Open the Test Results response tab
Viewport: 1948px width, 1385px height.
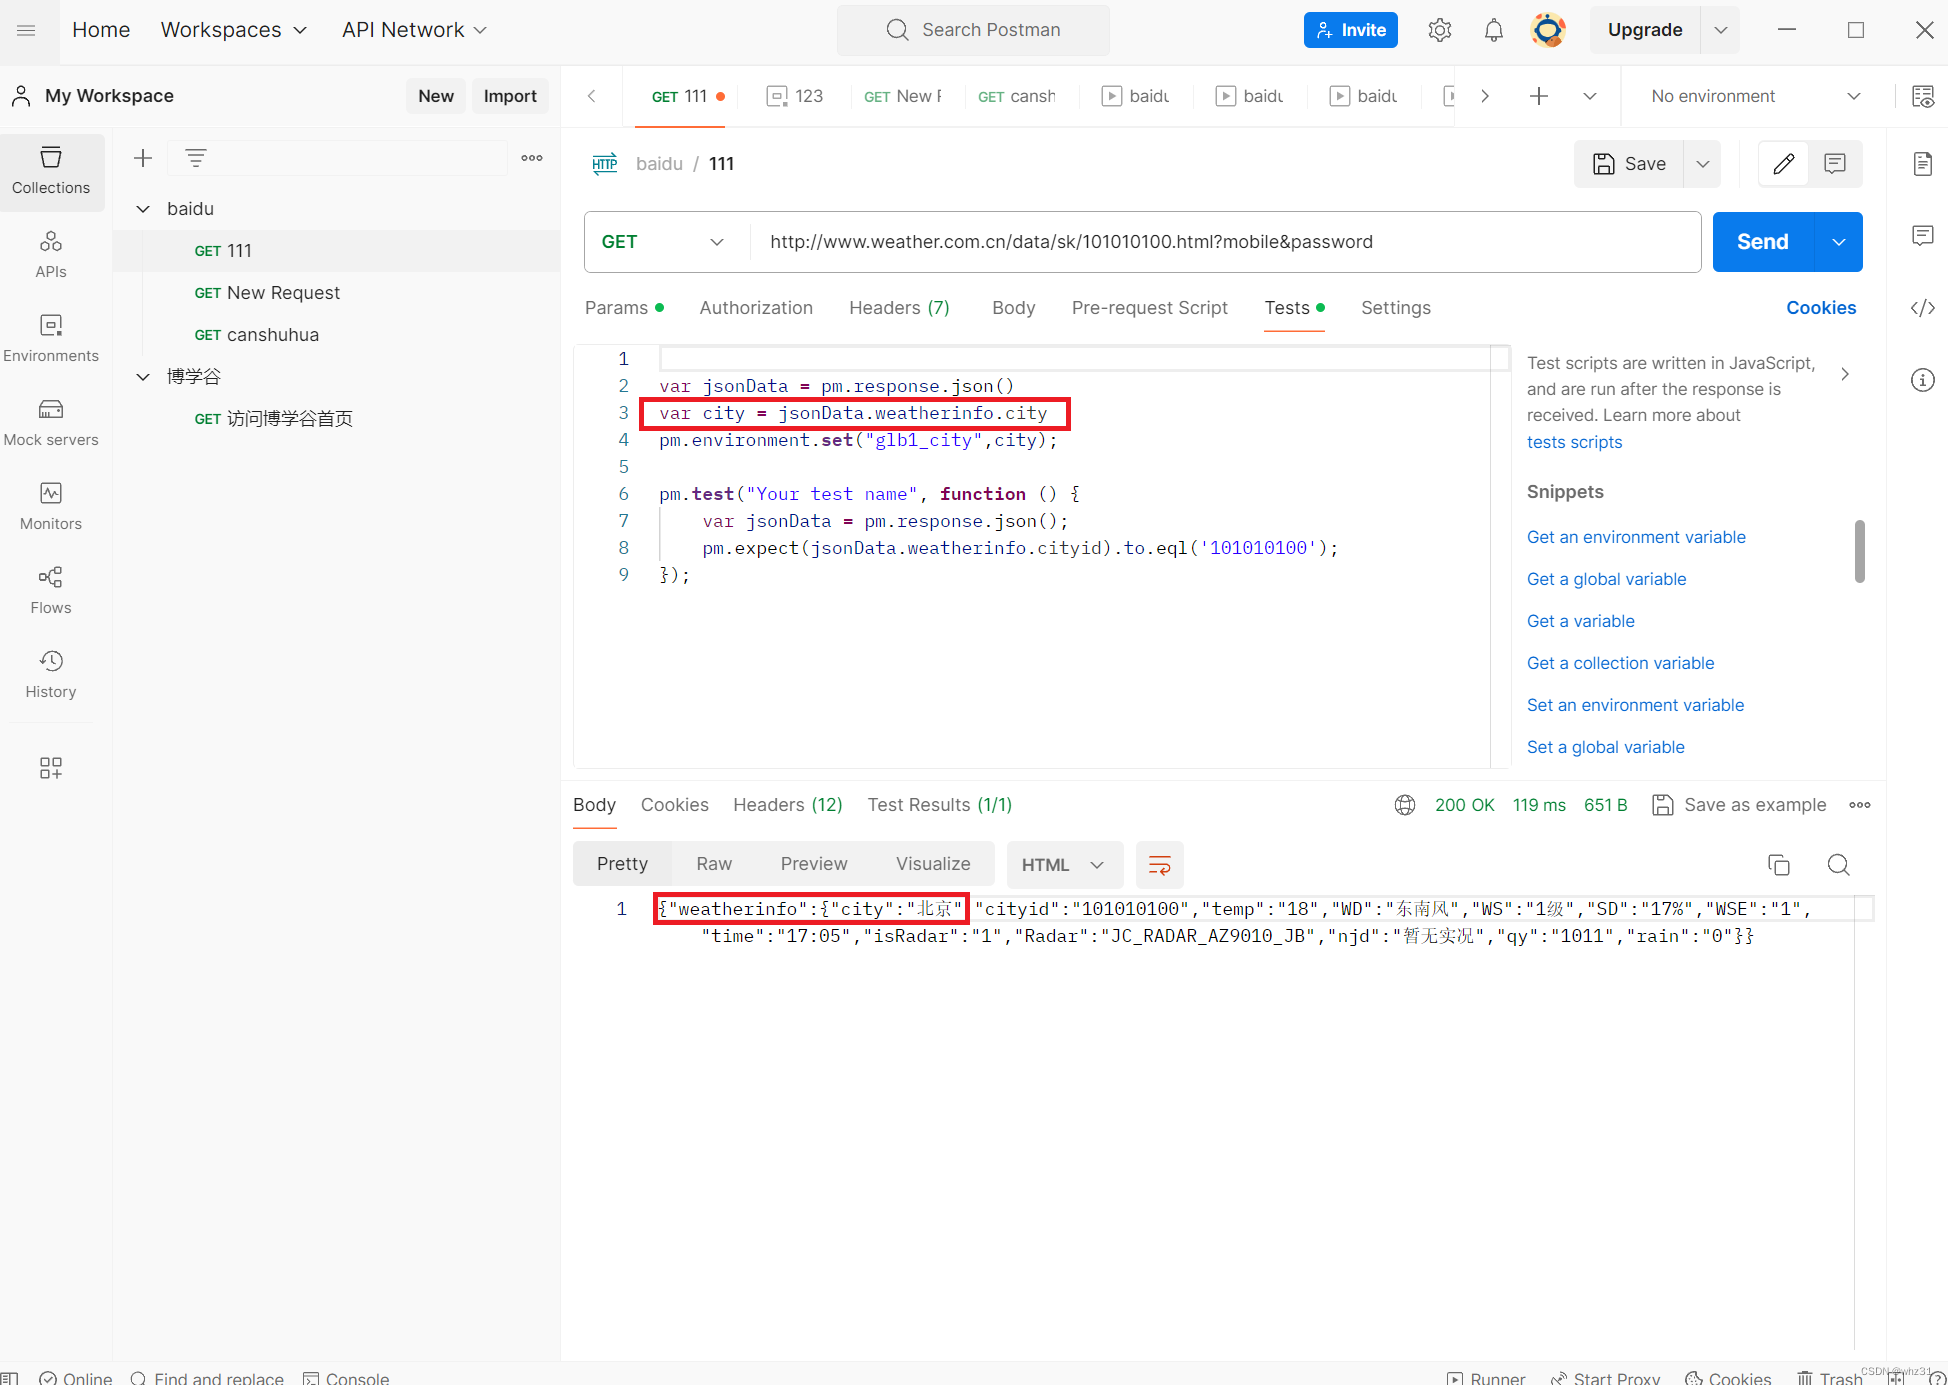pyautogui.click(x=939, y=805)
